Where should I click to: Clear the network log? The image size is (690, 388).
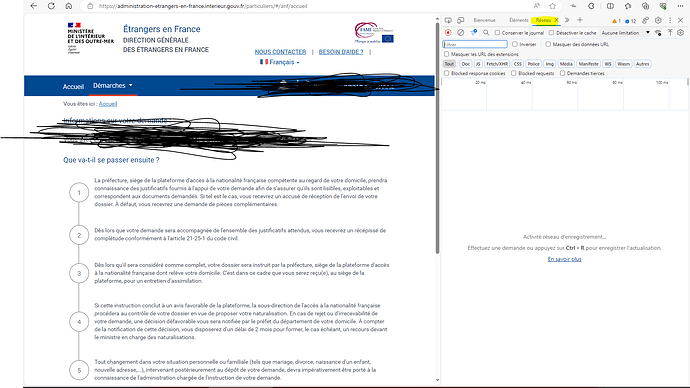click(460, 33)
